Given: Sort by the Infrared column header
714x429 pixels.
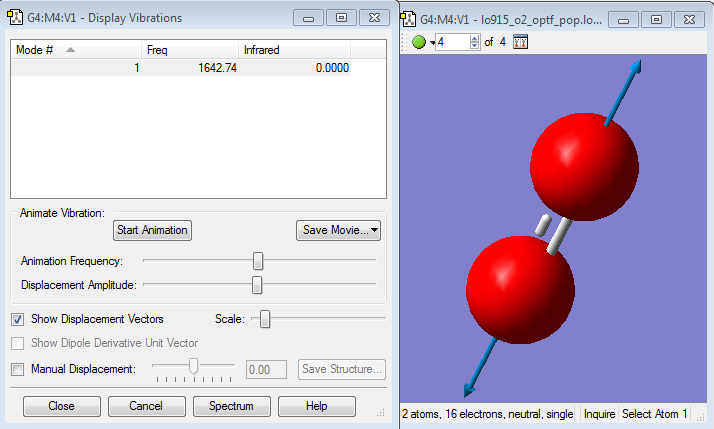Looking at the screenshot, I should coord(294,50).
